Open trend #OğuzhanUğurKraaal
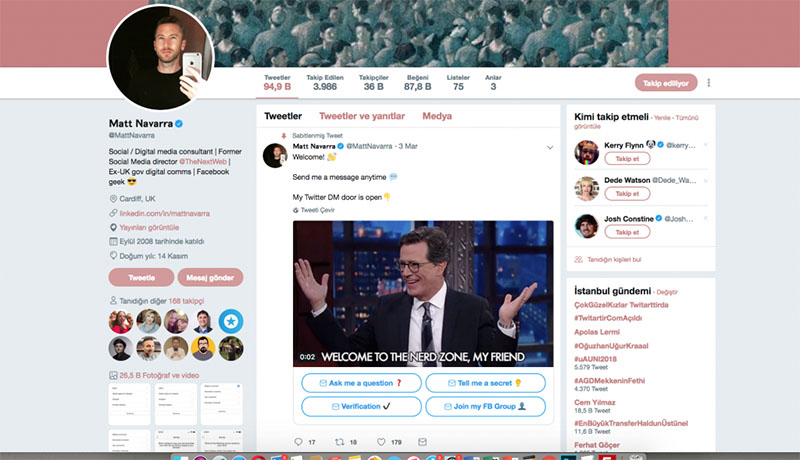This screenshot has height=460, width=800. point(611,346)
